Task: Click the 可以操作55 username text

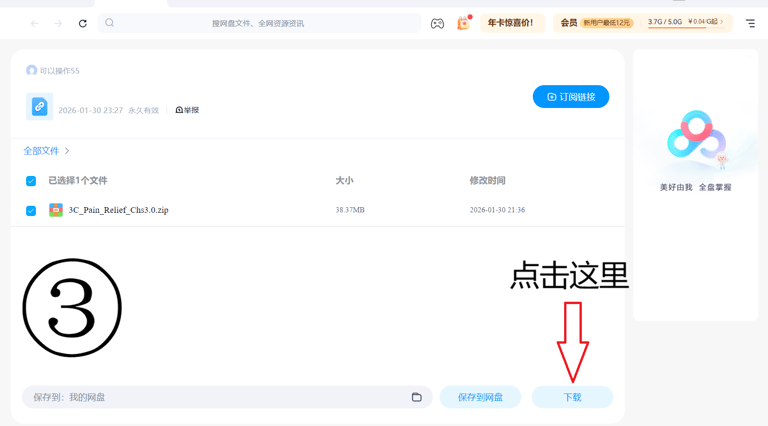Action: 59,71
